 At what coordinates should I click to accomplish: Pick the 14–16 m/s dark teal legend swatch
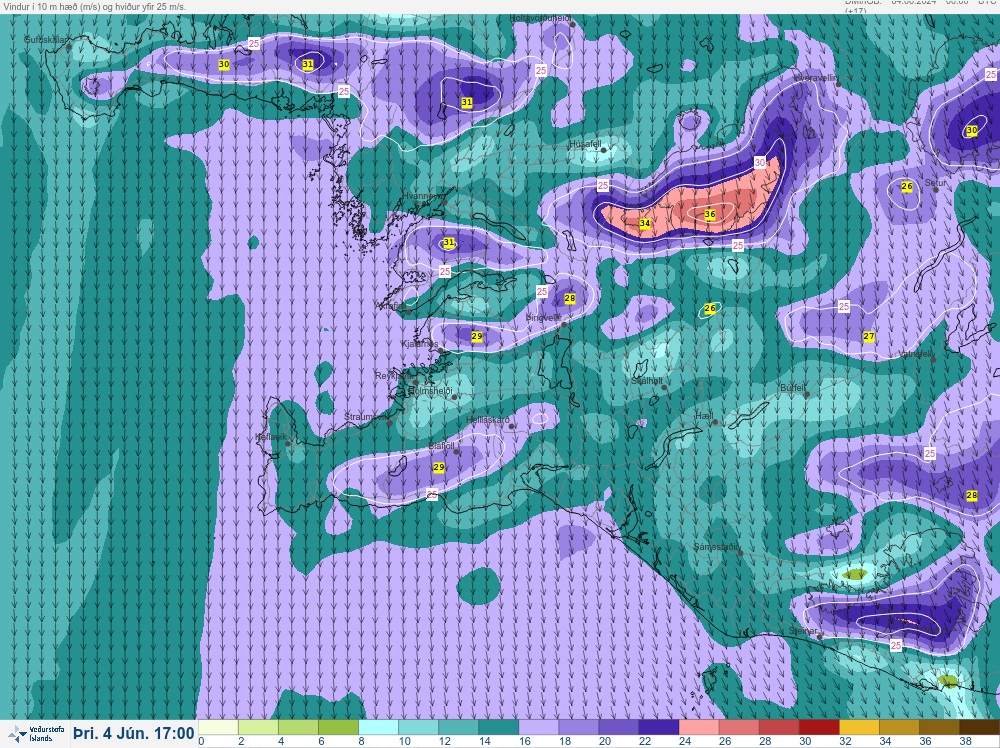point(499,728)
